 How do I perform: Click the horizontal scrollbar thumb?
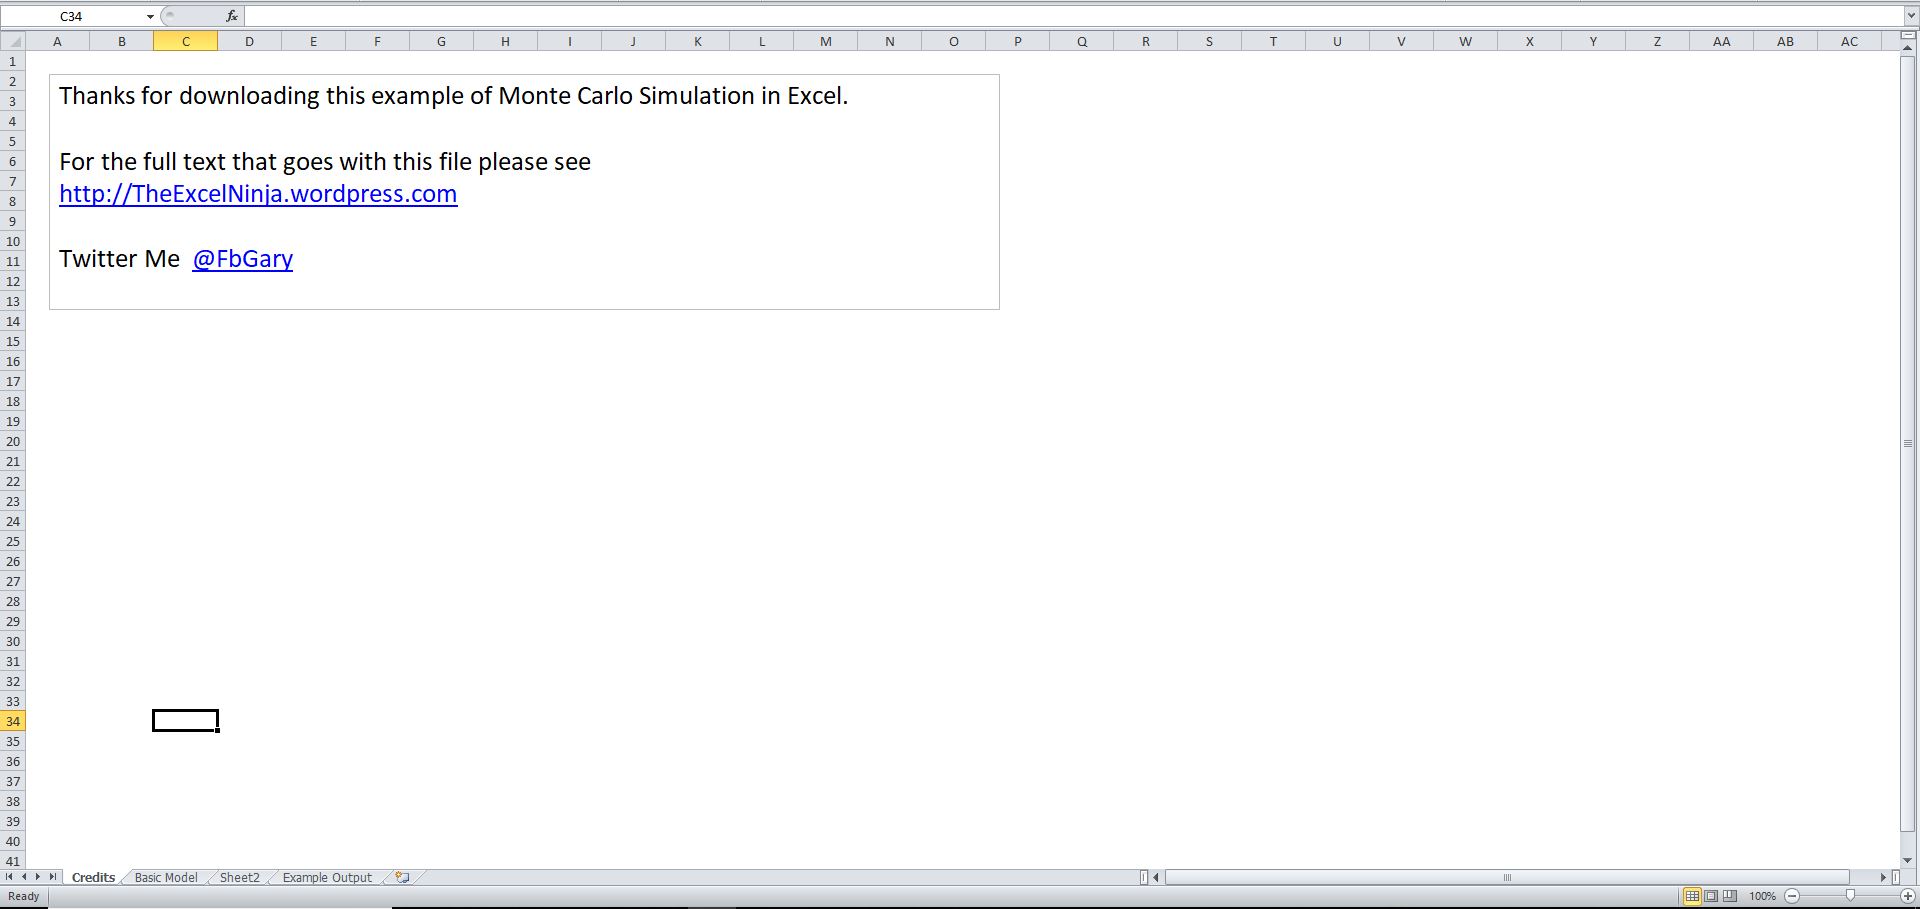pyautogui.click(x=1507, y=877)
